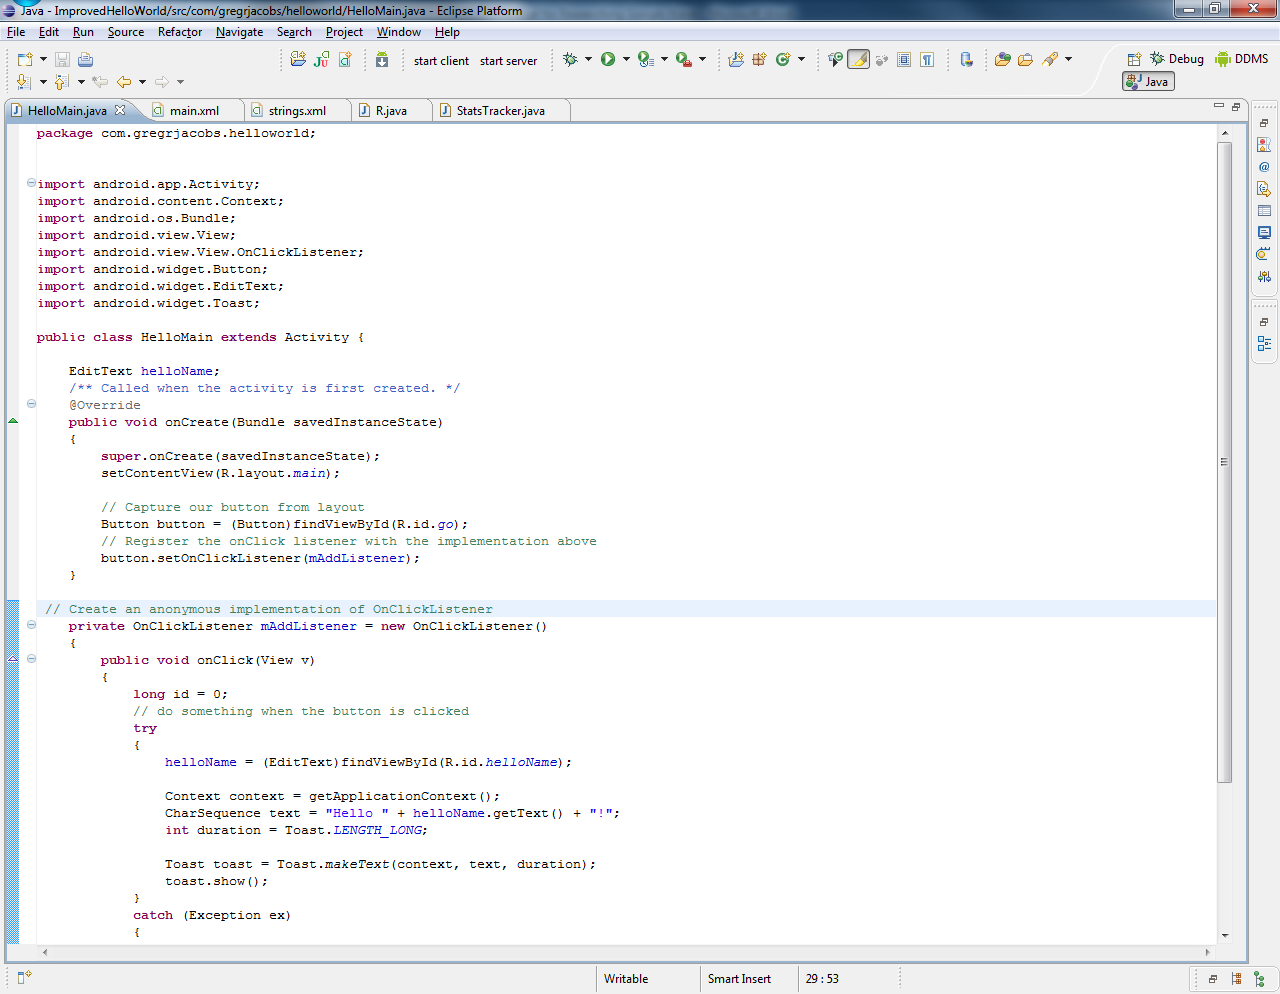Collapse the import statements fold marker
The image size is (1280, 994).
(31, 183)
